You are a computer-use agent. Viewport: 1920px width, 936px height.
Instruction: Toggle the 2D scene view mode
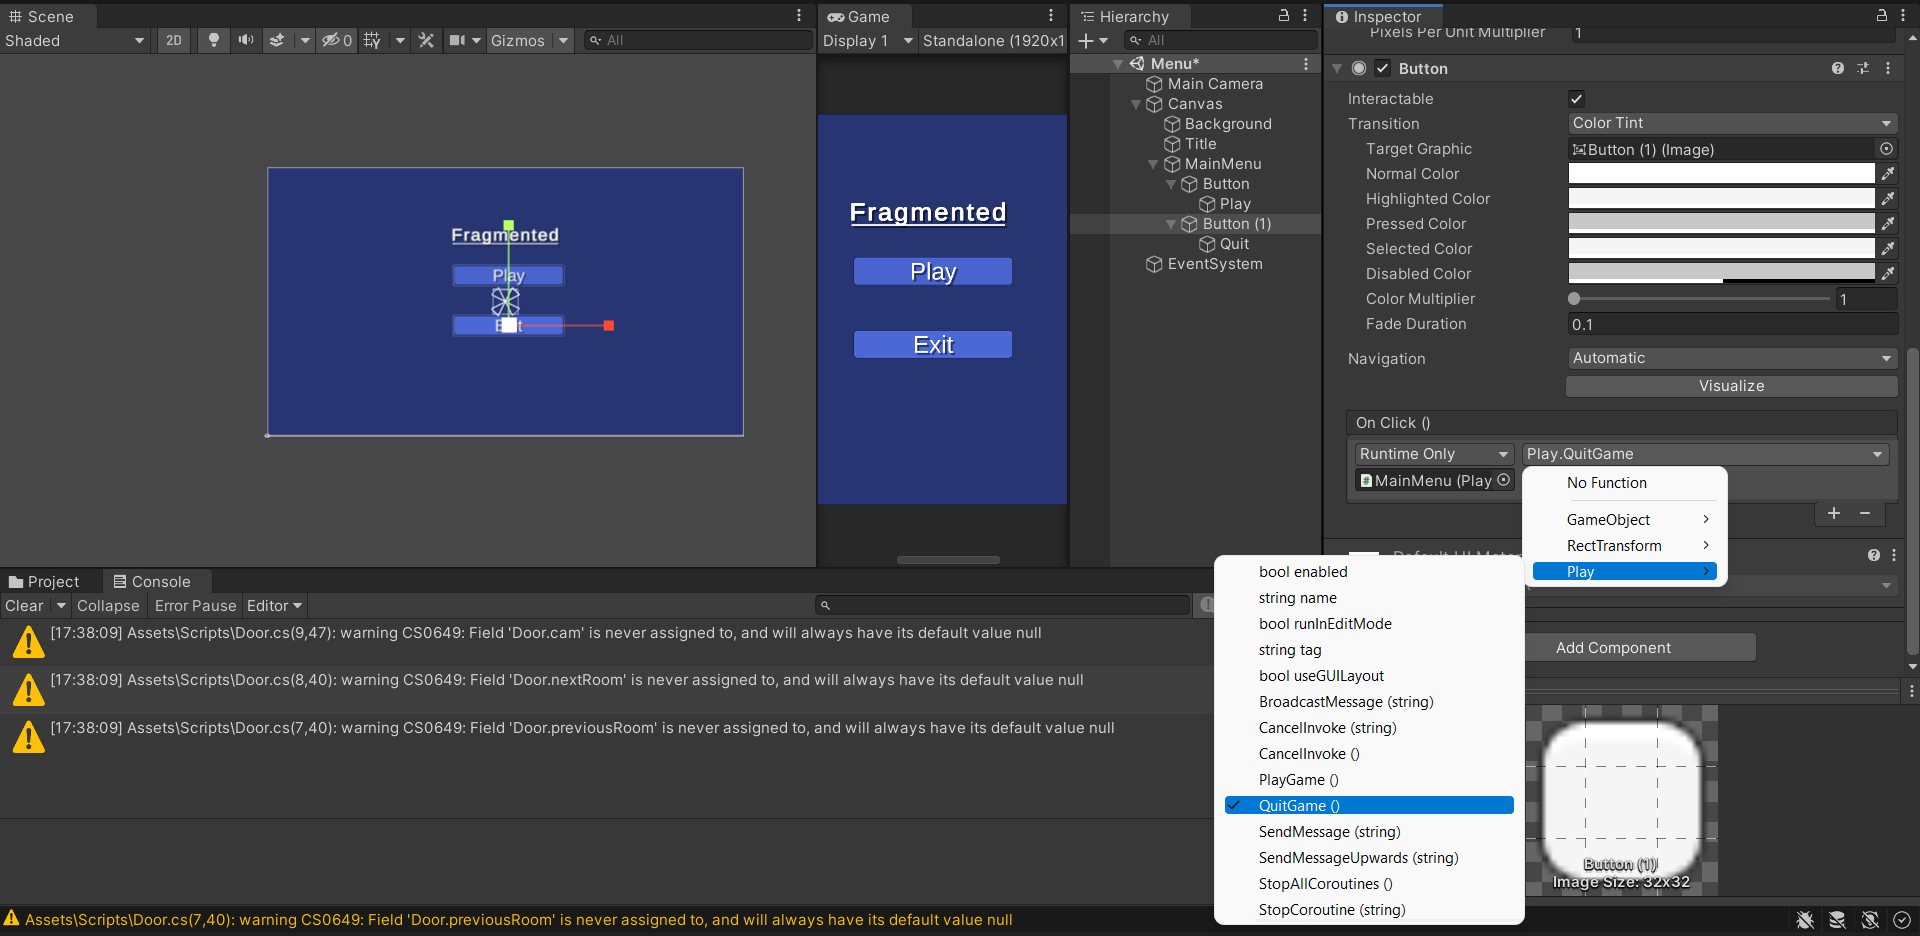coord(174,40)
